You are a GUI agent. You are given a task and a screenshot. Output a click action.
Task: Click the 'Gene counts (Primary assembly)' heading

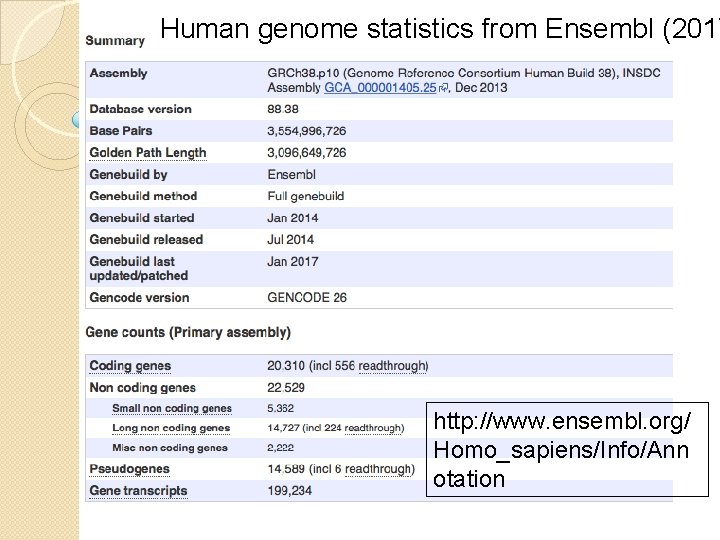pyautogui.click(x=188, y=332)
